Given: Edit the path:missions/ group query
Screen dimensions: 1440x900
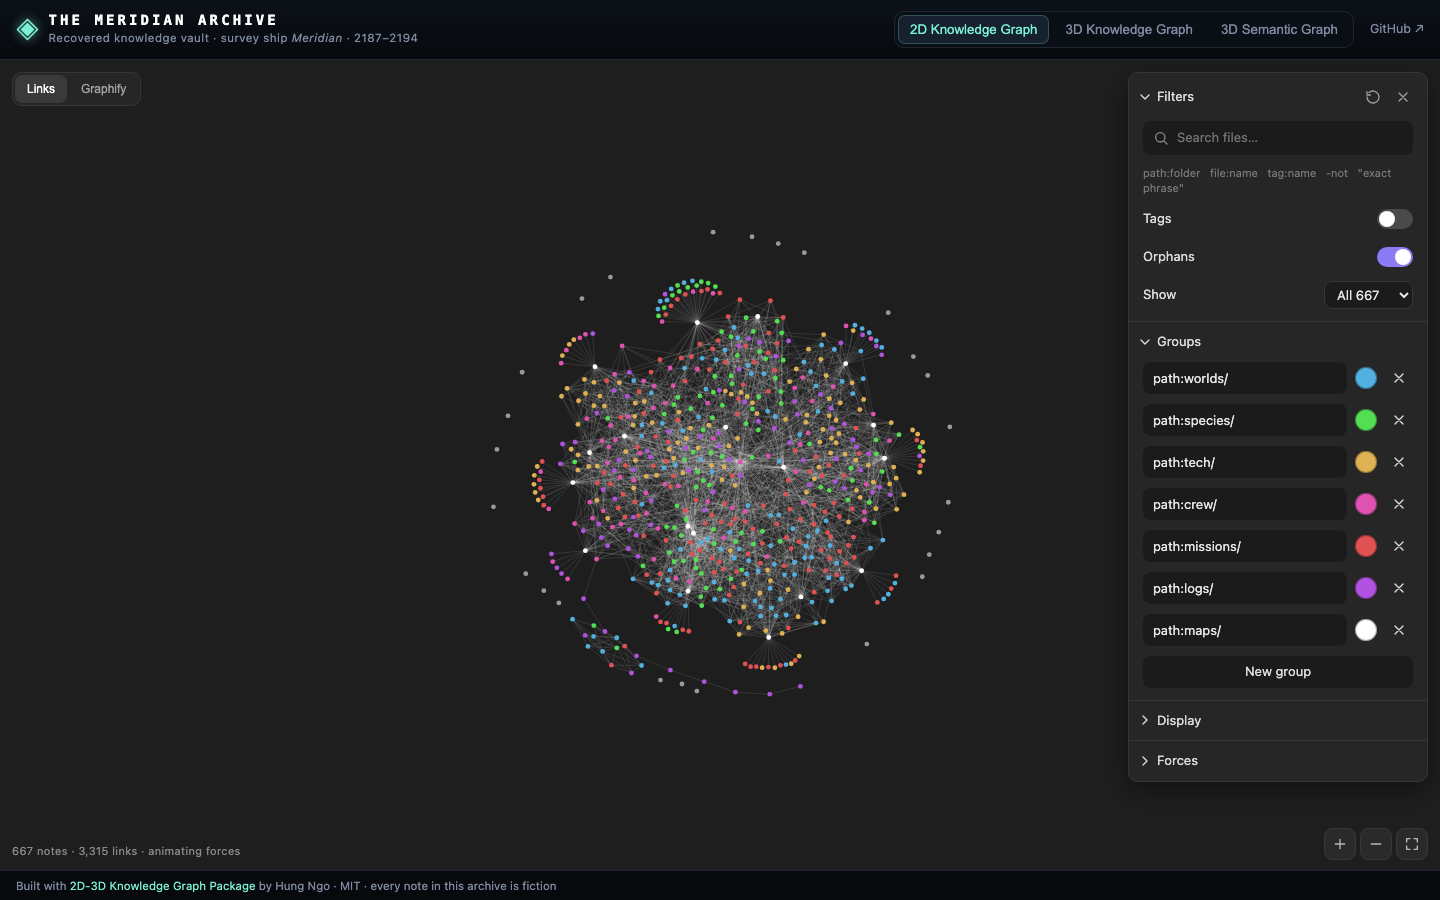Looking at the screenshot, I should [x=1245, y=546].
